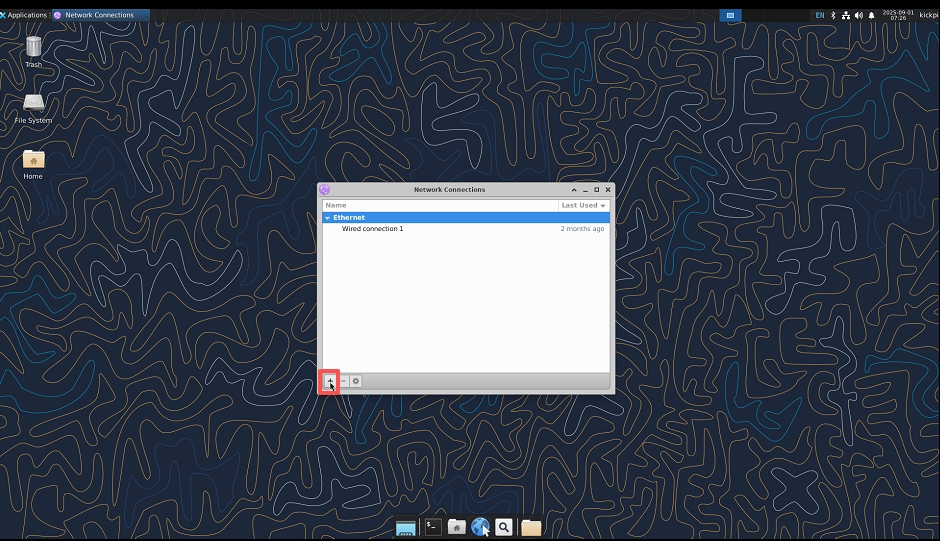Click the add new connection plus button
The image size is (940, 541).
click(x=329, y=381)
